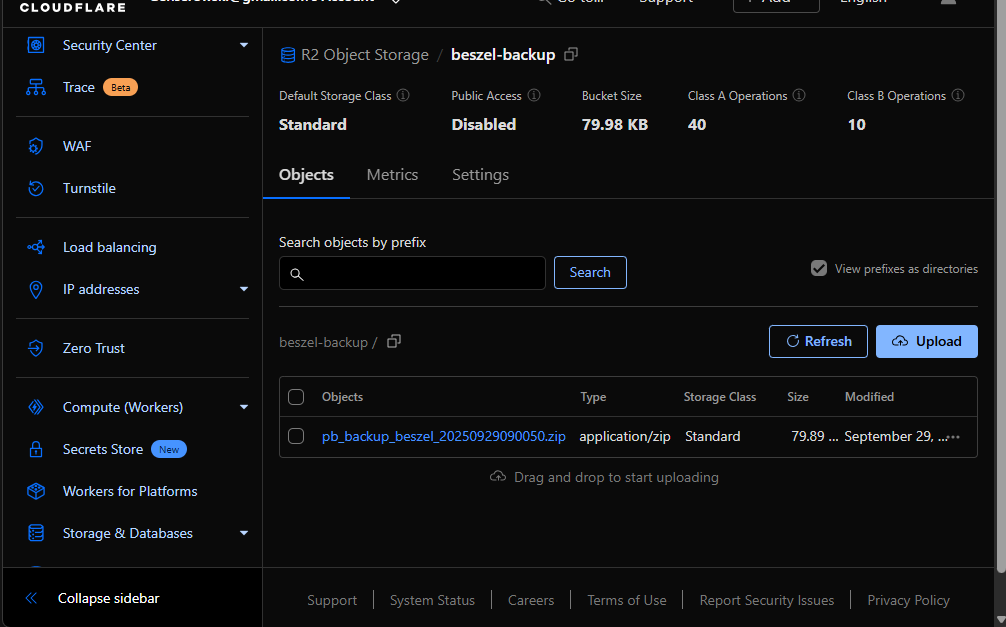Click the IP addresses pin icon
This screenshot has width=1006, height=627.
pyautogui.click(x=36, y=289)
